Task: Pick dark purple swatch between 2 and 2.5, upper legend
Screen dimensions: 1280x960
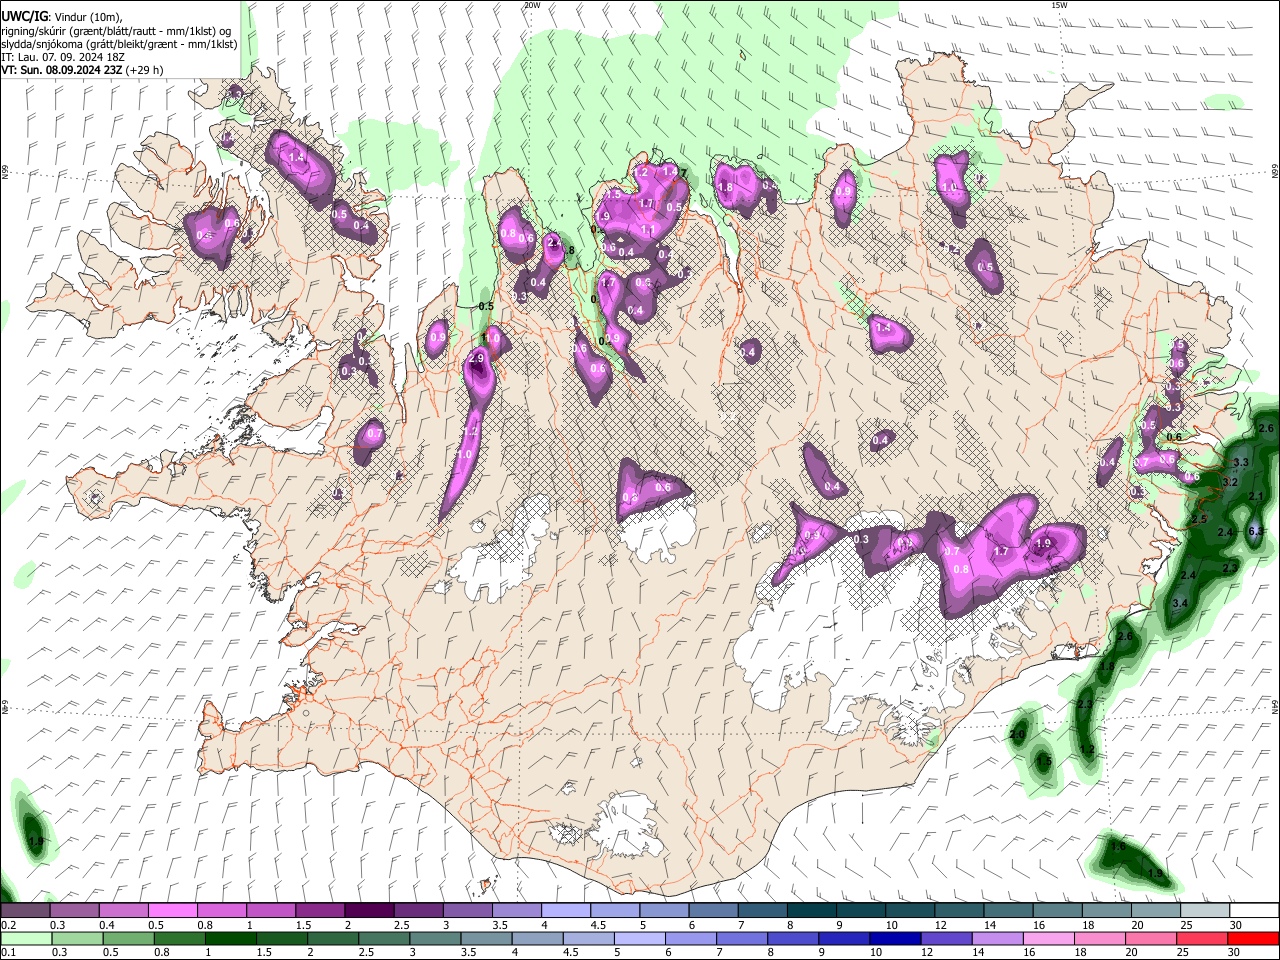Action: [x=369, y=911]
